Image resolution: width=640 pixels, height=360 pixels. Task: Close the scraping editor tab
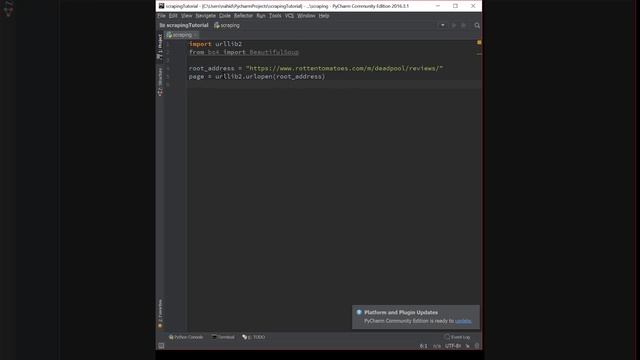point(196,35)
